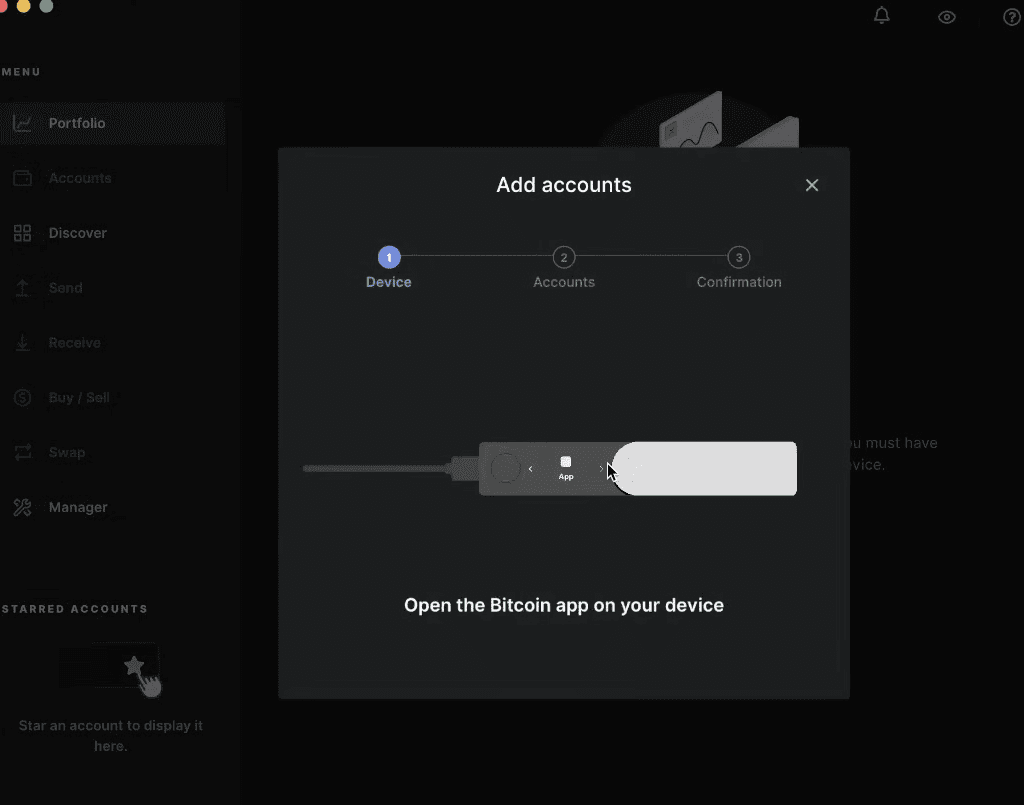
Task: Go to Discover in the sidebar menu
Action: click(x=77, y=233)
